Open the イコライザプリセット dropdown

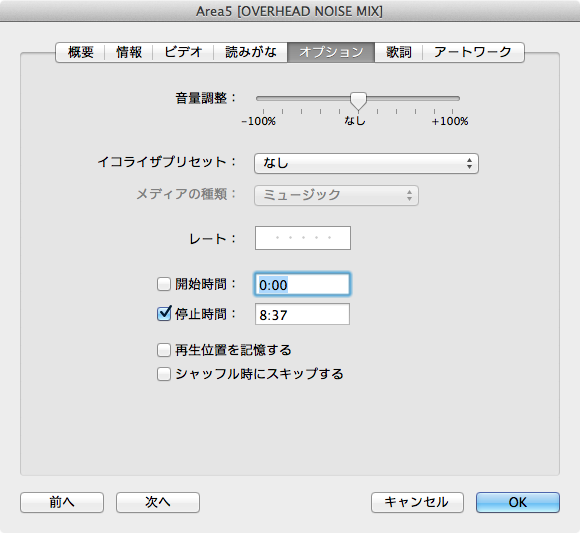pyautogui.click(x=366, y=163)
